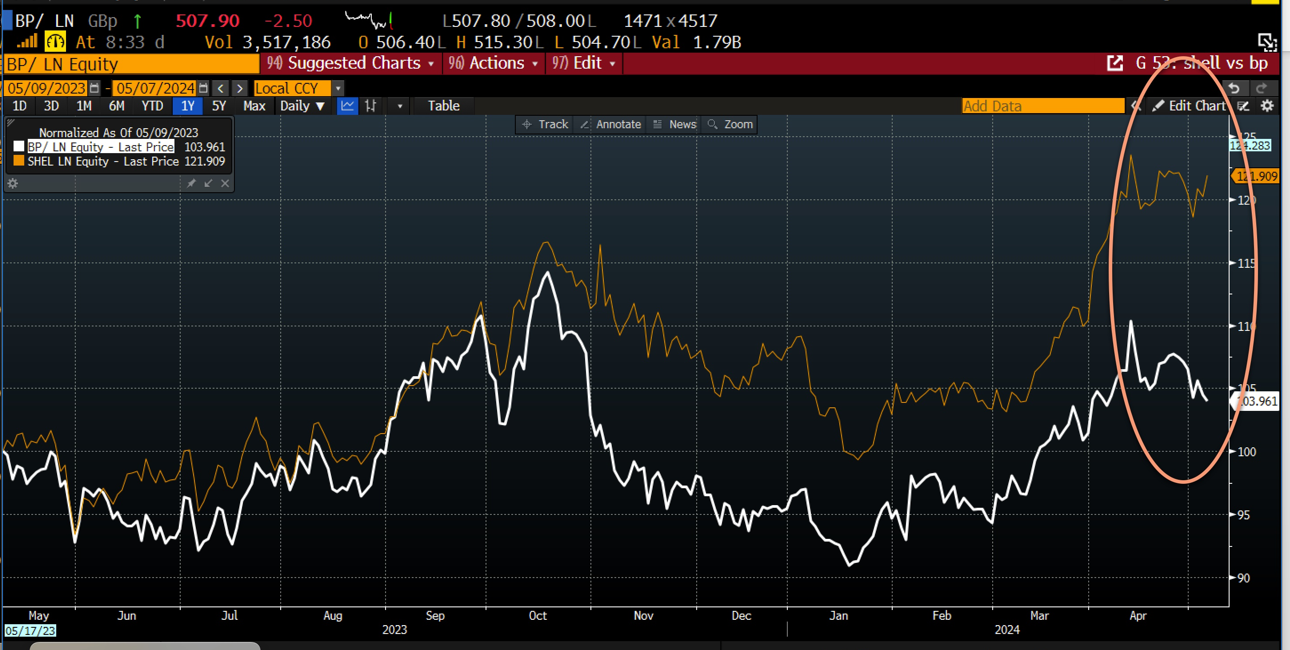
Task: Select the line chart type icon
Action: (349, 106)
